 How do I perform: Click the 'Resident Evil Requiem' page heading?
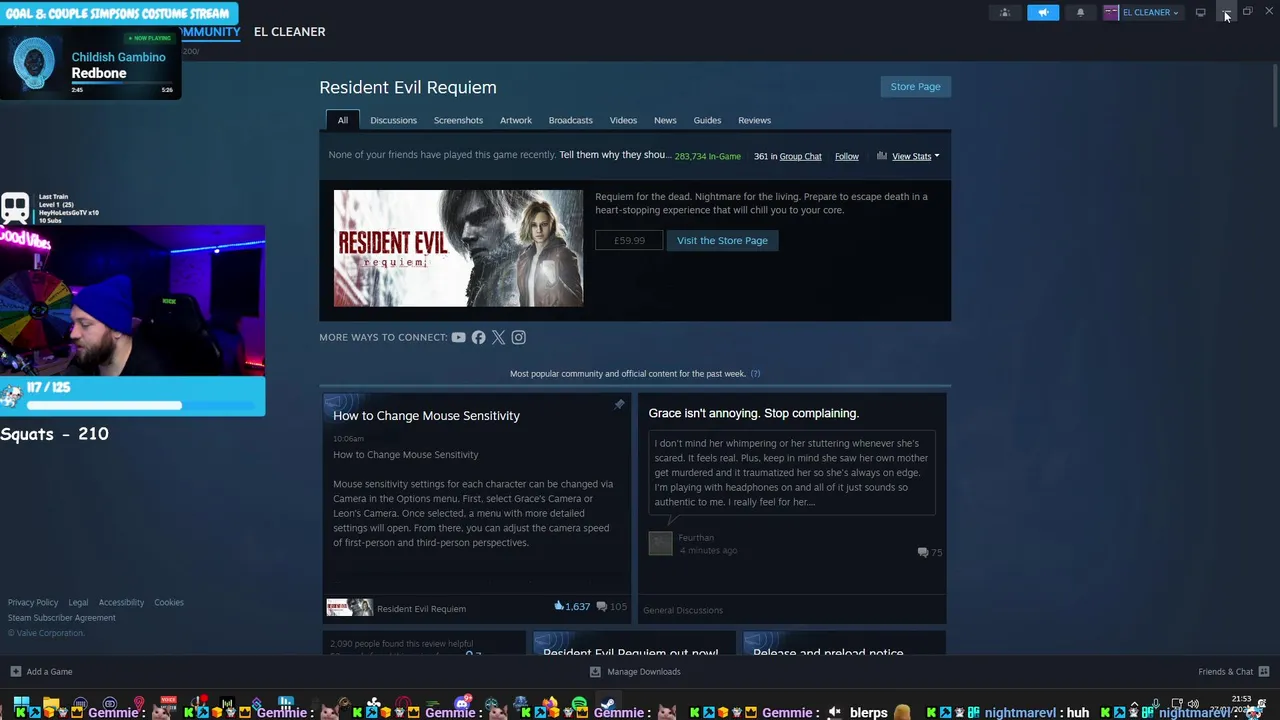408,87
